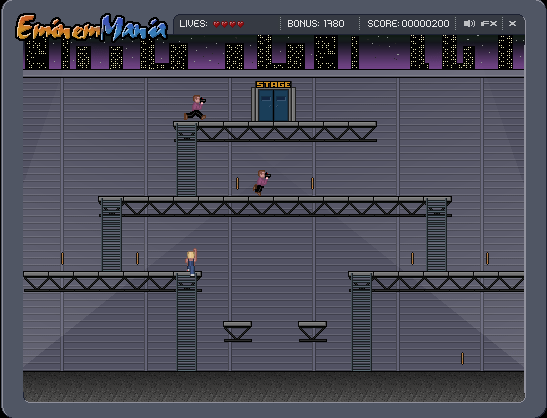Click the cameraman running on the top platform
547x418 pixels.
click(195, 107)
